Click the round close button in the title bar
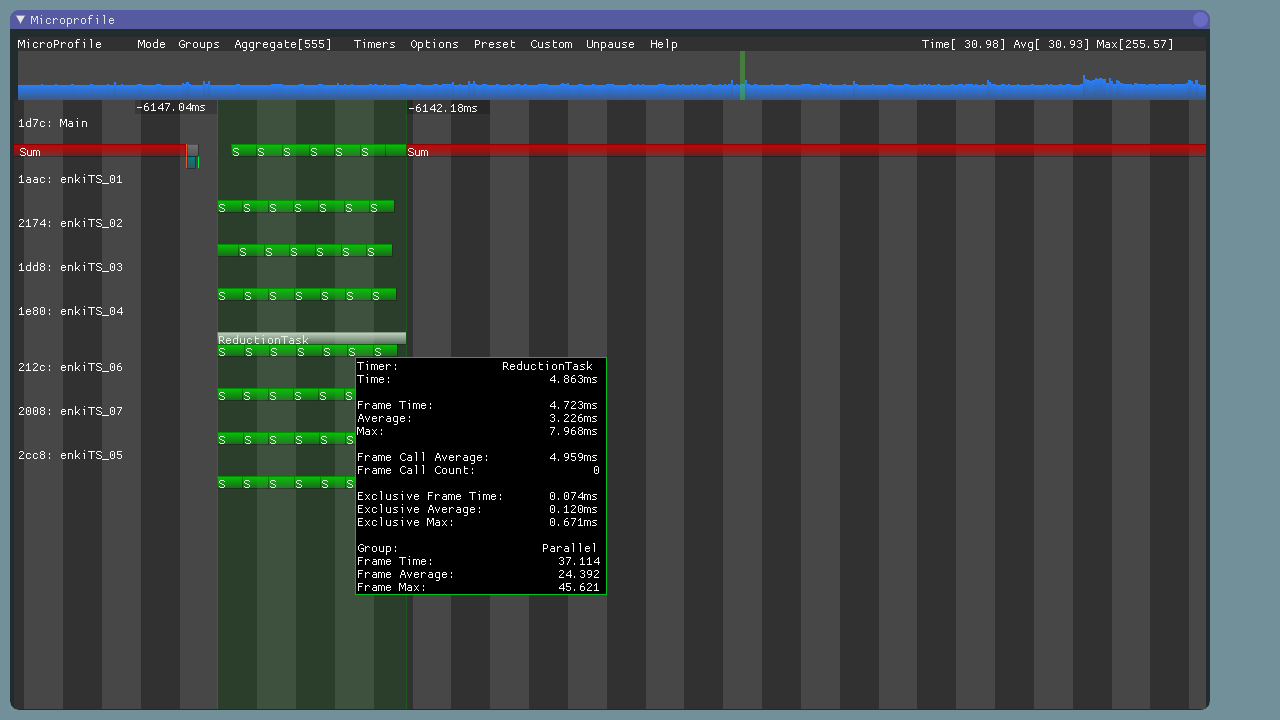The image size is (1280, 720). coord(1200,19)
